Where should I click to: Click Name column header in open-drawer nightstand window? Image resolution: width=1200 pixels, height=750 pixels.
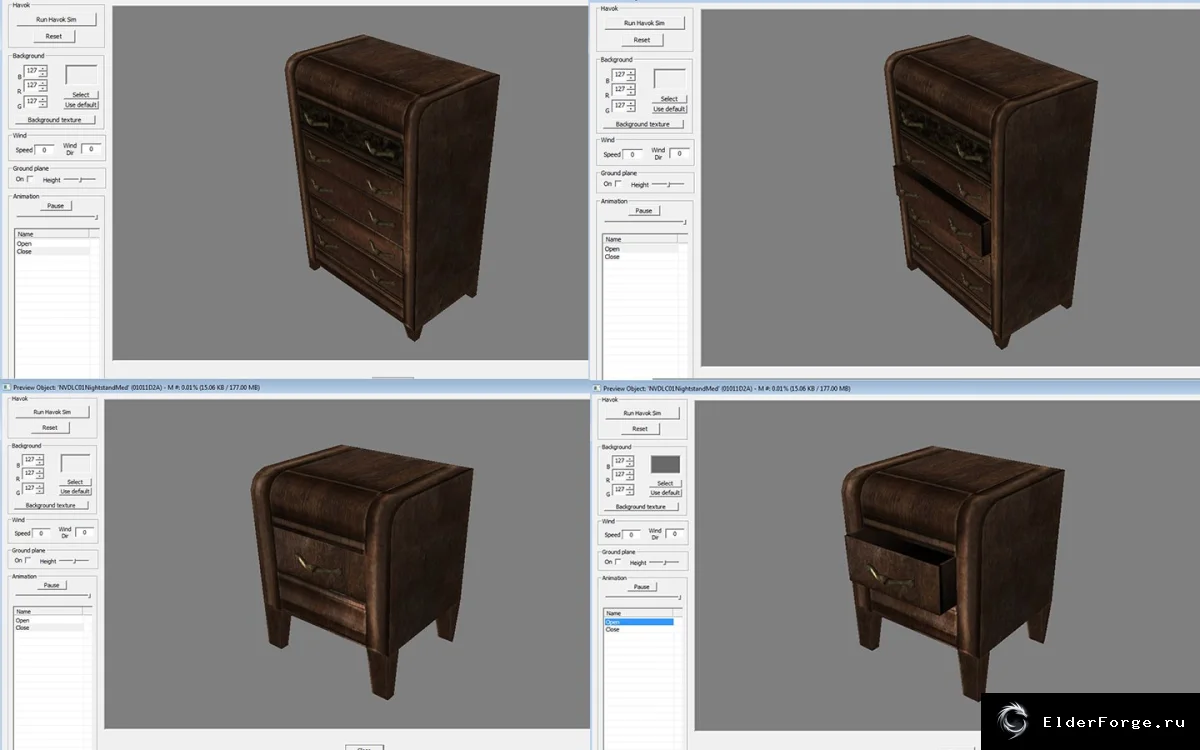(639, 613)
